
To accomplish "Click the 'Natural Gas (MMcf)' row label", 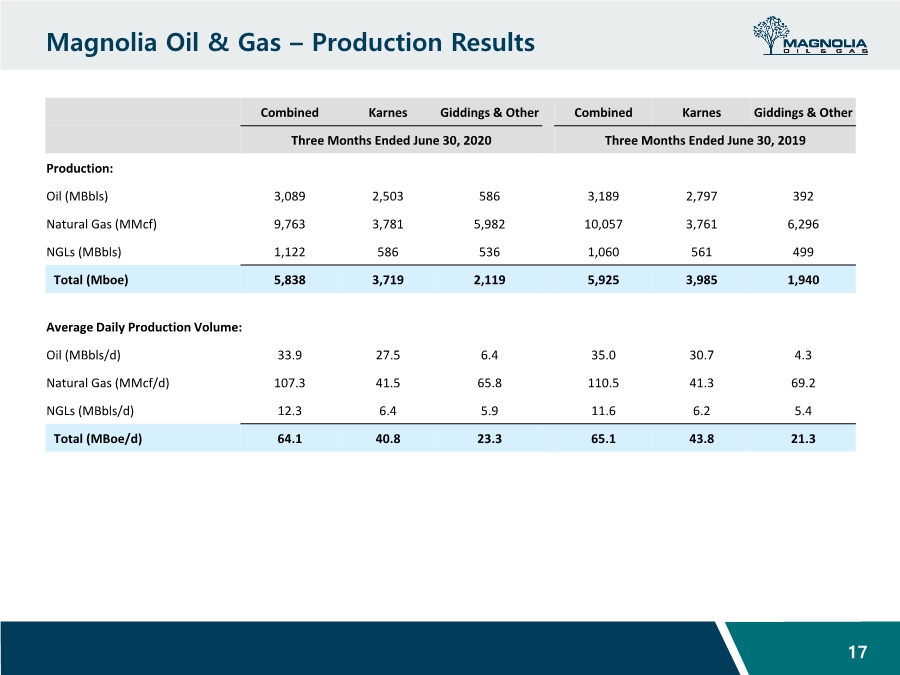I will tap(102, 224).
